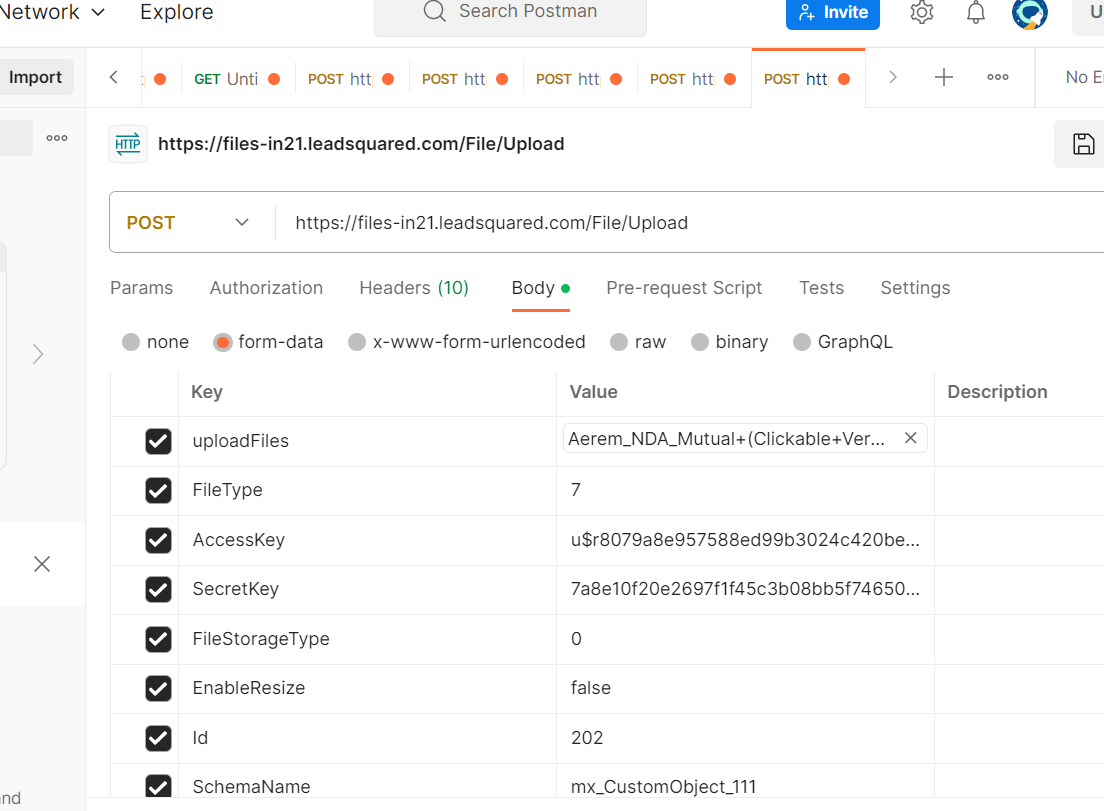Viewport: 1104px width, 811px height.
Task: Select the raw body type
Action: point(619,342)
